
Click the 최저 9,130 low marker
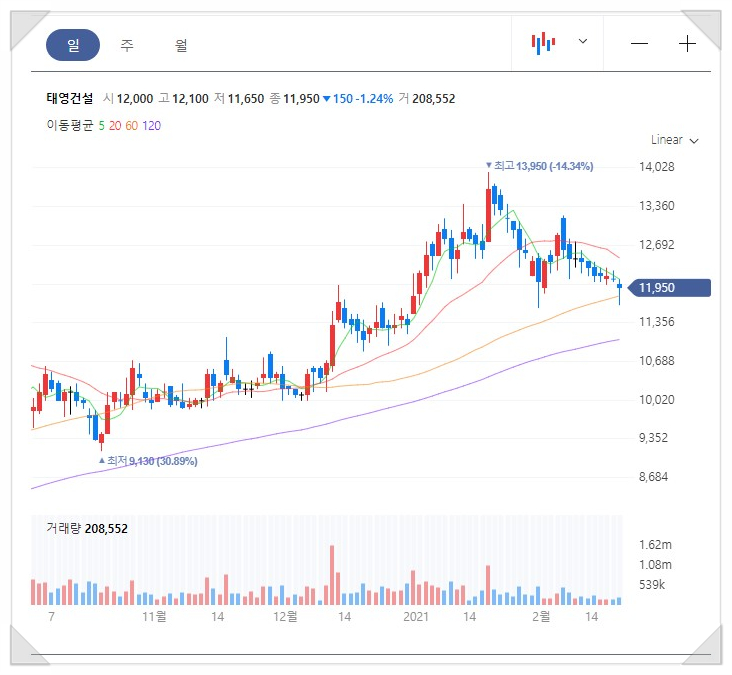click(x=148, y=461)
